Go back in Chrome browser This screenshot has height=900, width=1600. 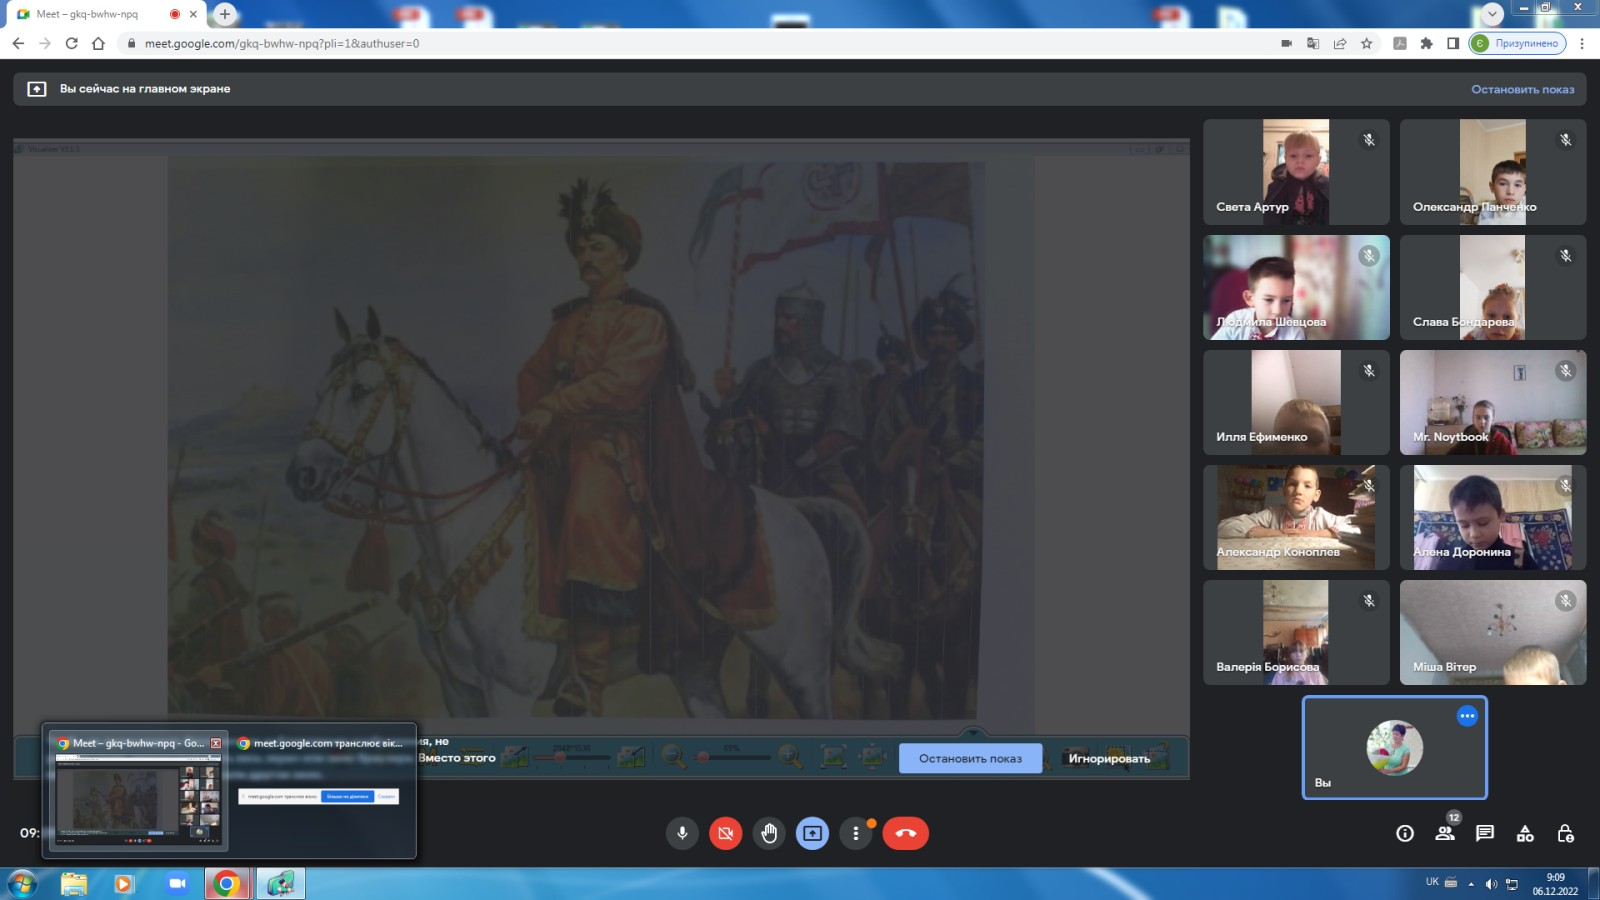(18, 43)
